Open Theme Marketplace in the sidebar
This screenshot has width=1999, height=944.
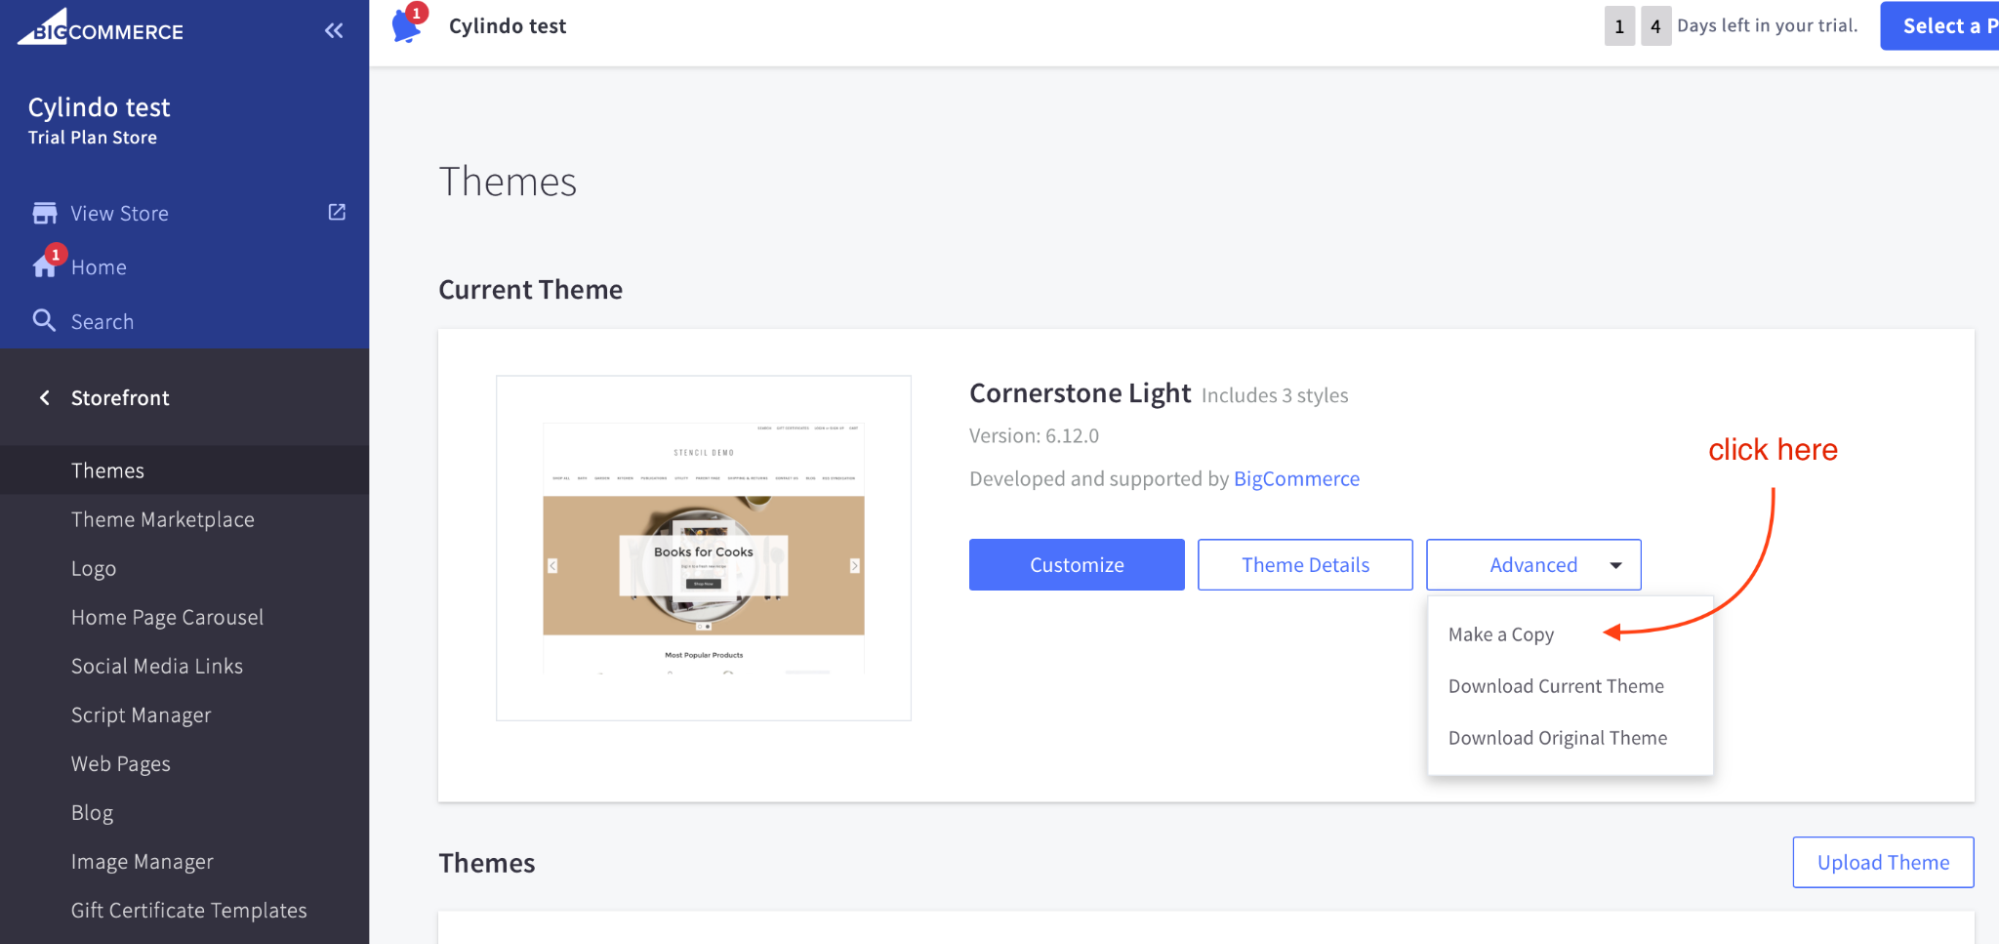click(163, 519)
